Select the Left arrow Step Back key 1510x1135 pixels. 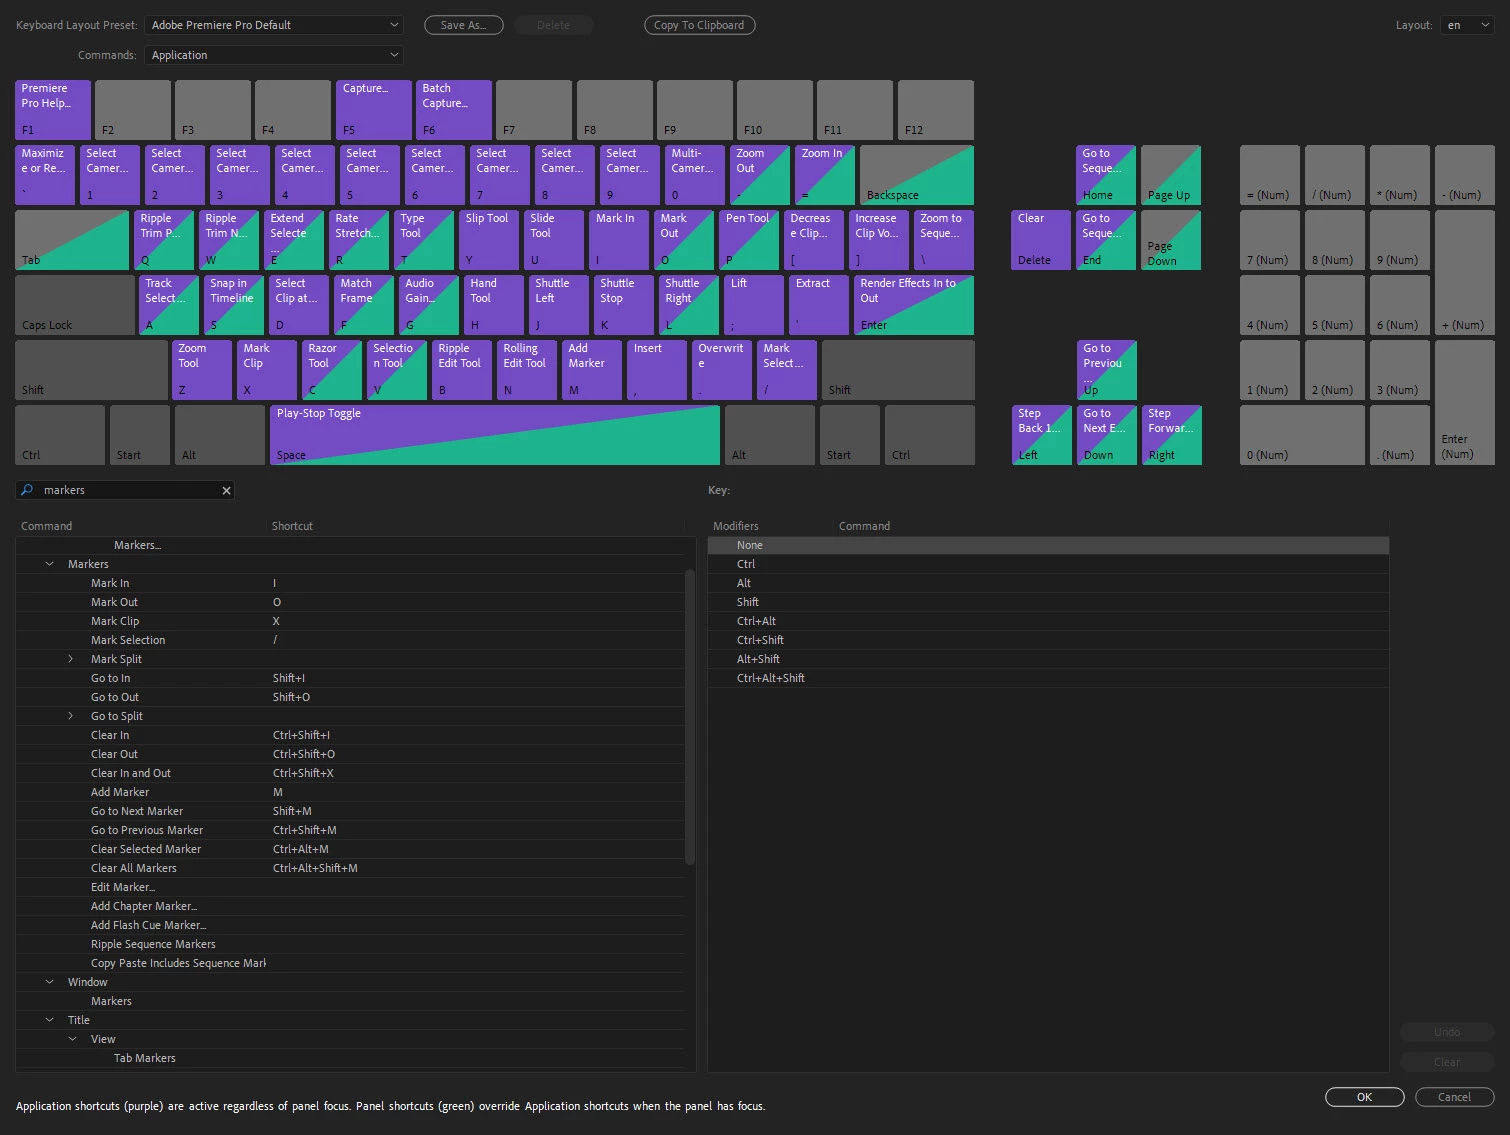[x=1041, y=435]
